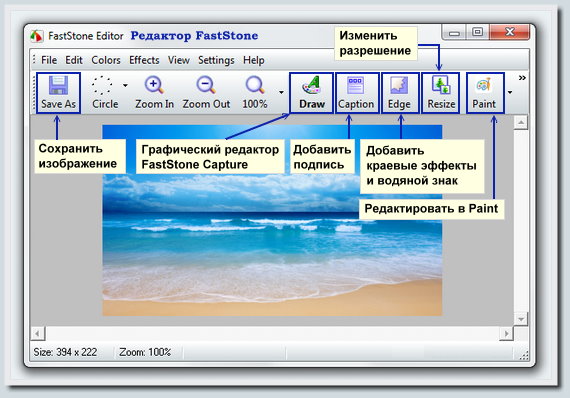Zoom In on the image
The height and width of the screenshot is (398, 570).
(x=154, y=93)
